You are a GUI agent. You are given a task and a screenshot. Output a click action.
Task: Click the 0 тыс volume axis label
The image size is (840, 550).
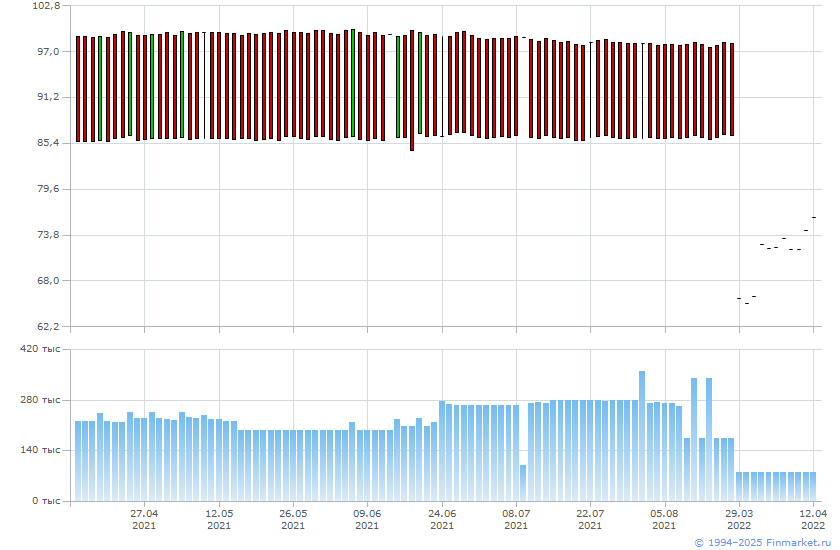click(x=47, y=501)
